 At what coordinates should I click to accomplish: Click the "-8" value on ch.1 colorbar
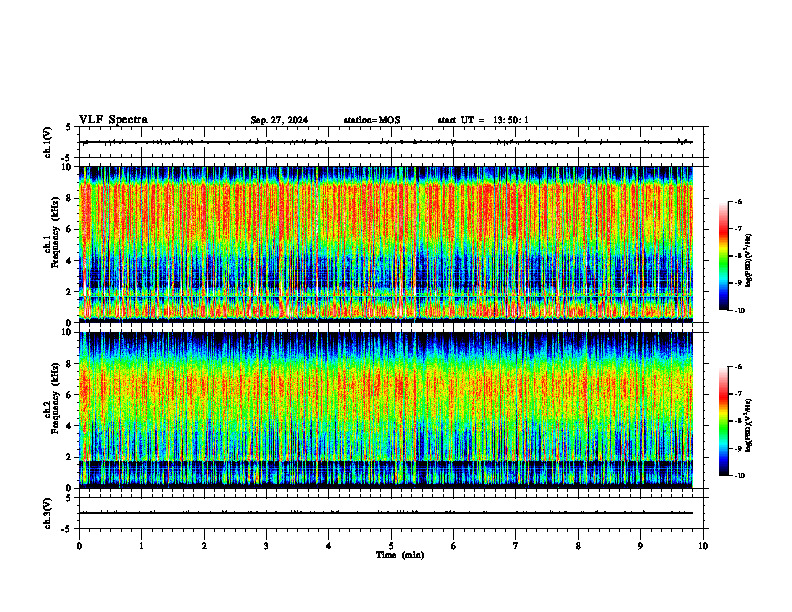[738, 256]
